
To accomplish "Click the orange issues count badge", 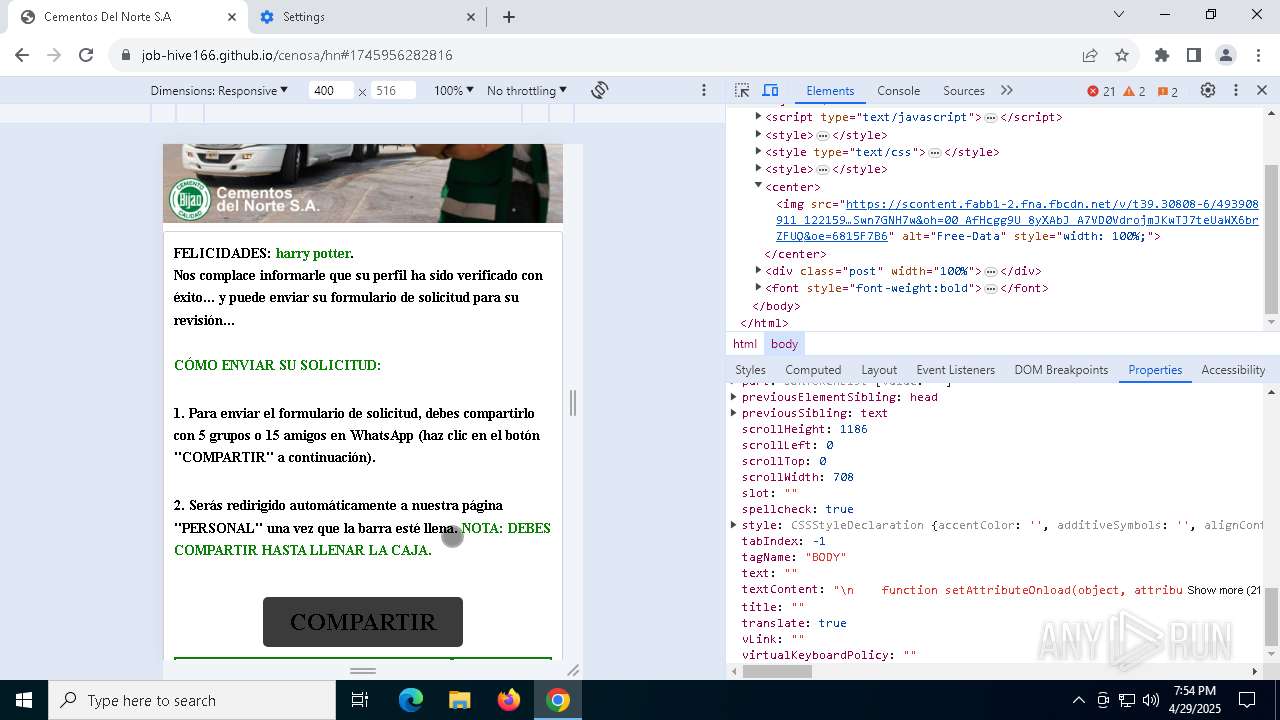I will click(1168, 91).
